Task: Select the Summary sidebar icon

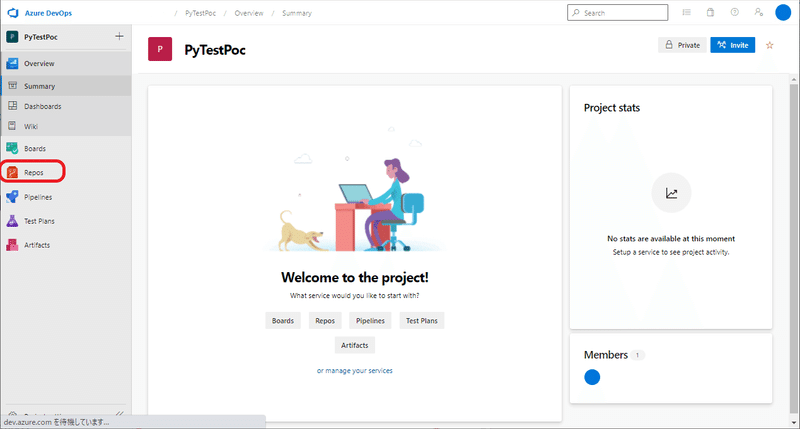Action: pos(13,86)
